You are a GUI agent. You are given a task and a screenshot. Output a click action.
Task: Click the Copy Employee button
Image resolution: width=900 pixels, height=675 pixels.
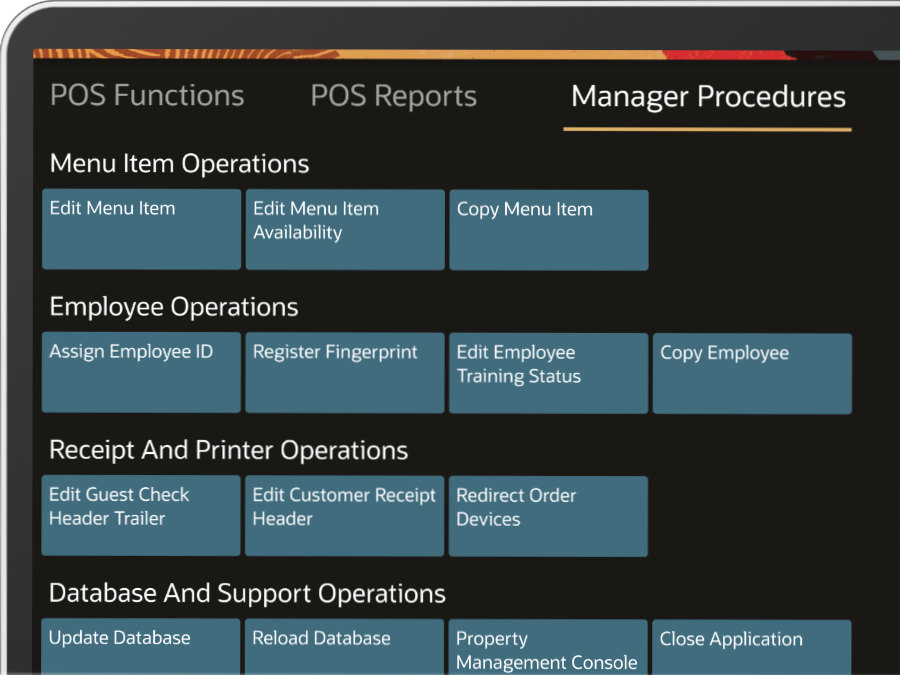[752, 374]
